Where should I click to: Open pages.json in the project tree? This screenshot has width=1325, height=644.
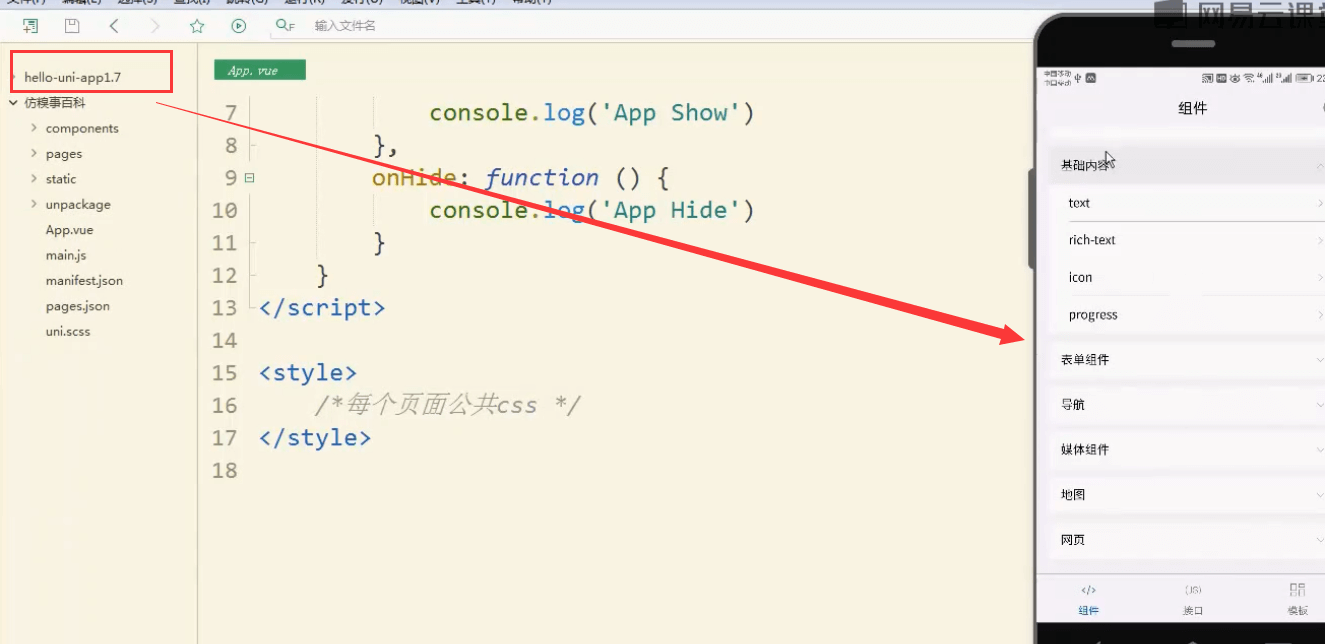77,306
